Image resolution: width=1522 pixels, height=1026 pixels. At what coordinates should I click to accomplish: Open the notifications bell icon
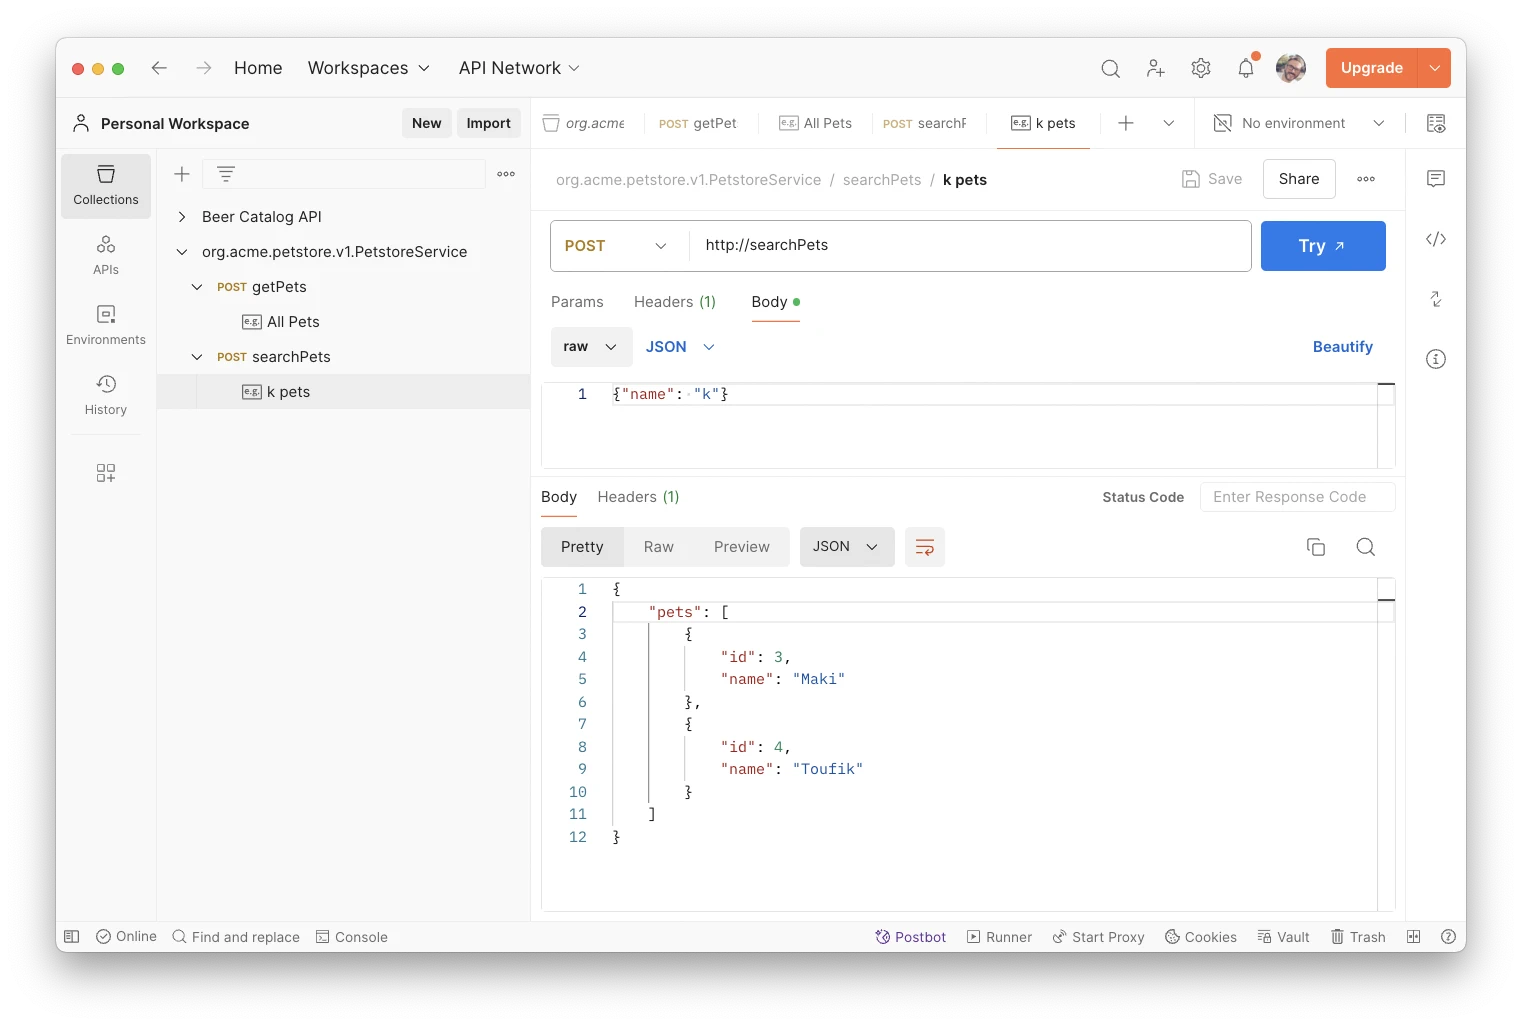(1245, 68)
